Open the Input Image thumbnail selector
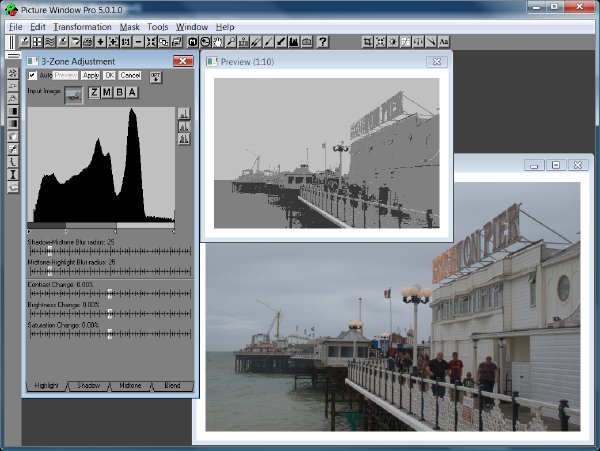Viewport: 600px width, 451px height. [x=73, y=96]
